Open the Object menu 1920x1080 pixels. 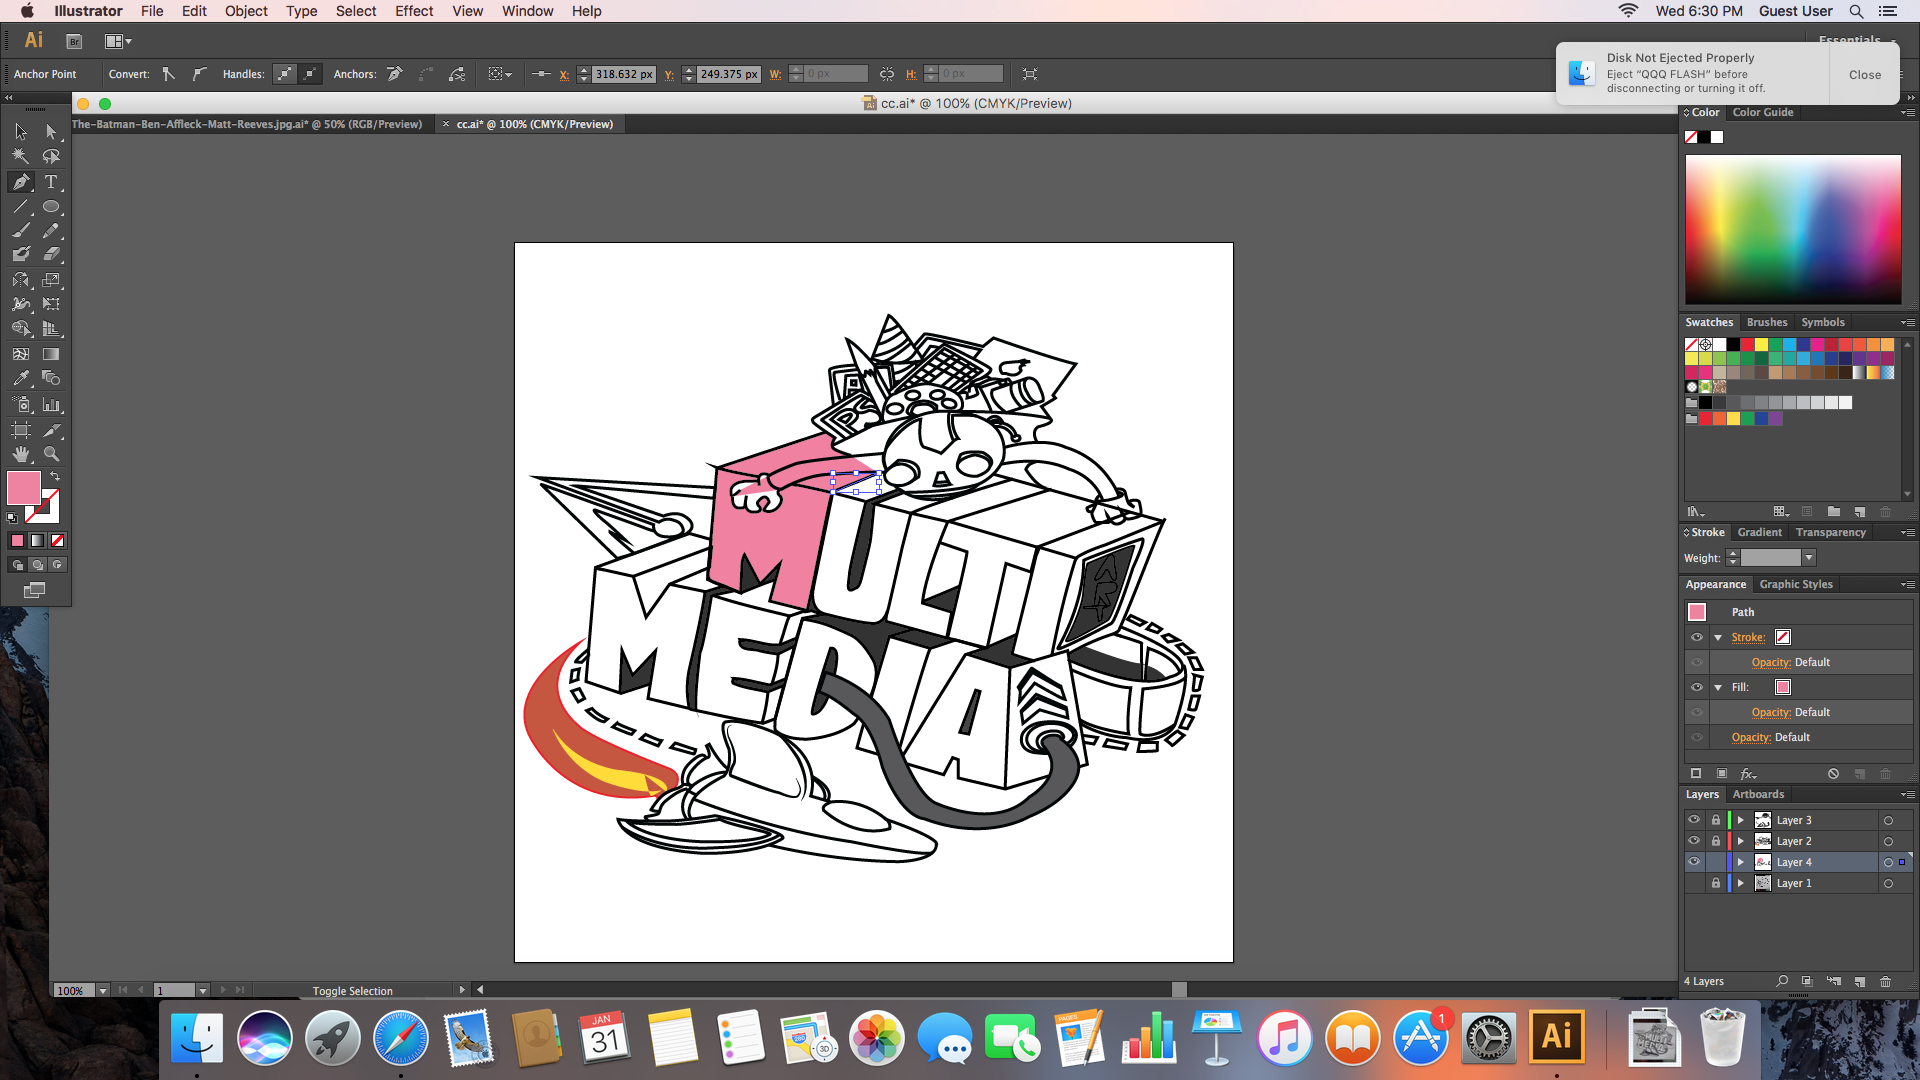point(246,11)
